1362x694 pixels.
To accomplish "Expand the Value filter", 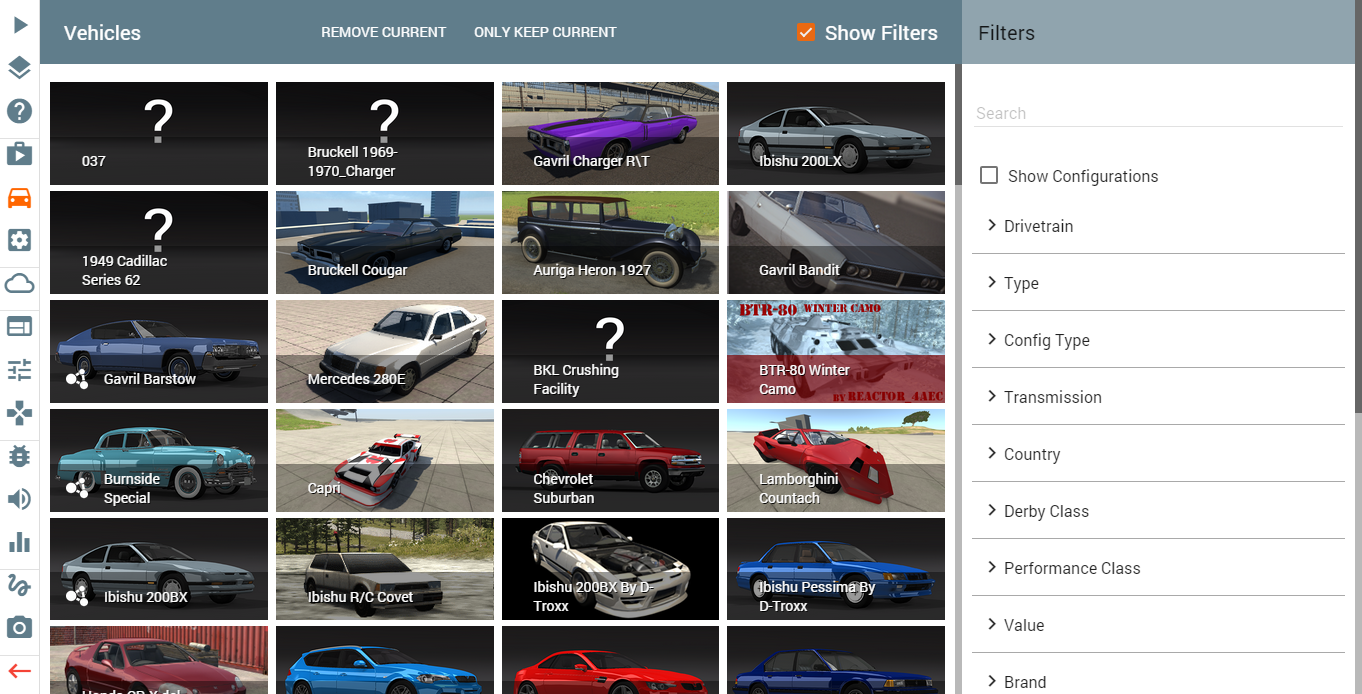I will point(1158,625).
